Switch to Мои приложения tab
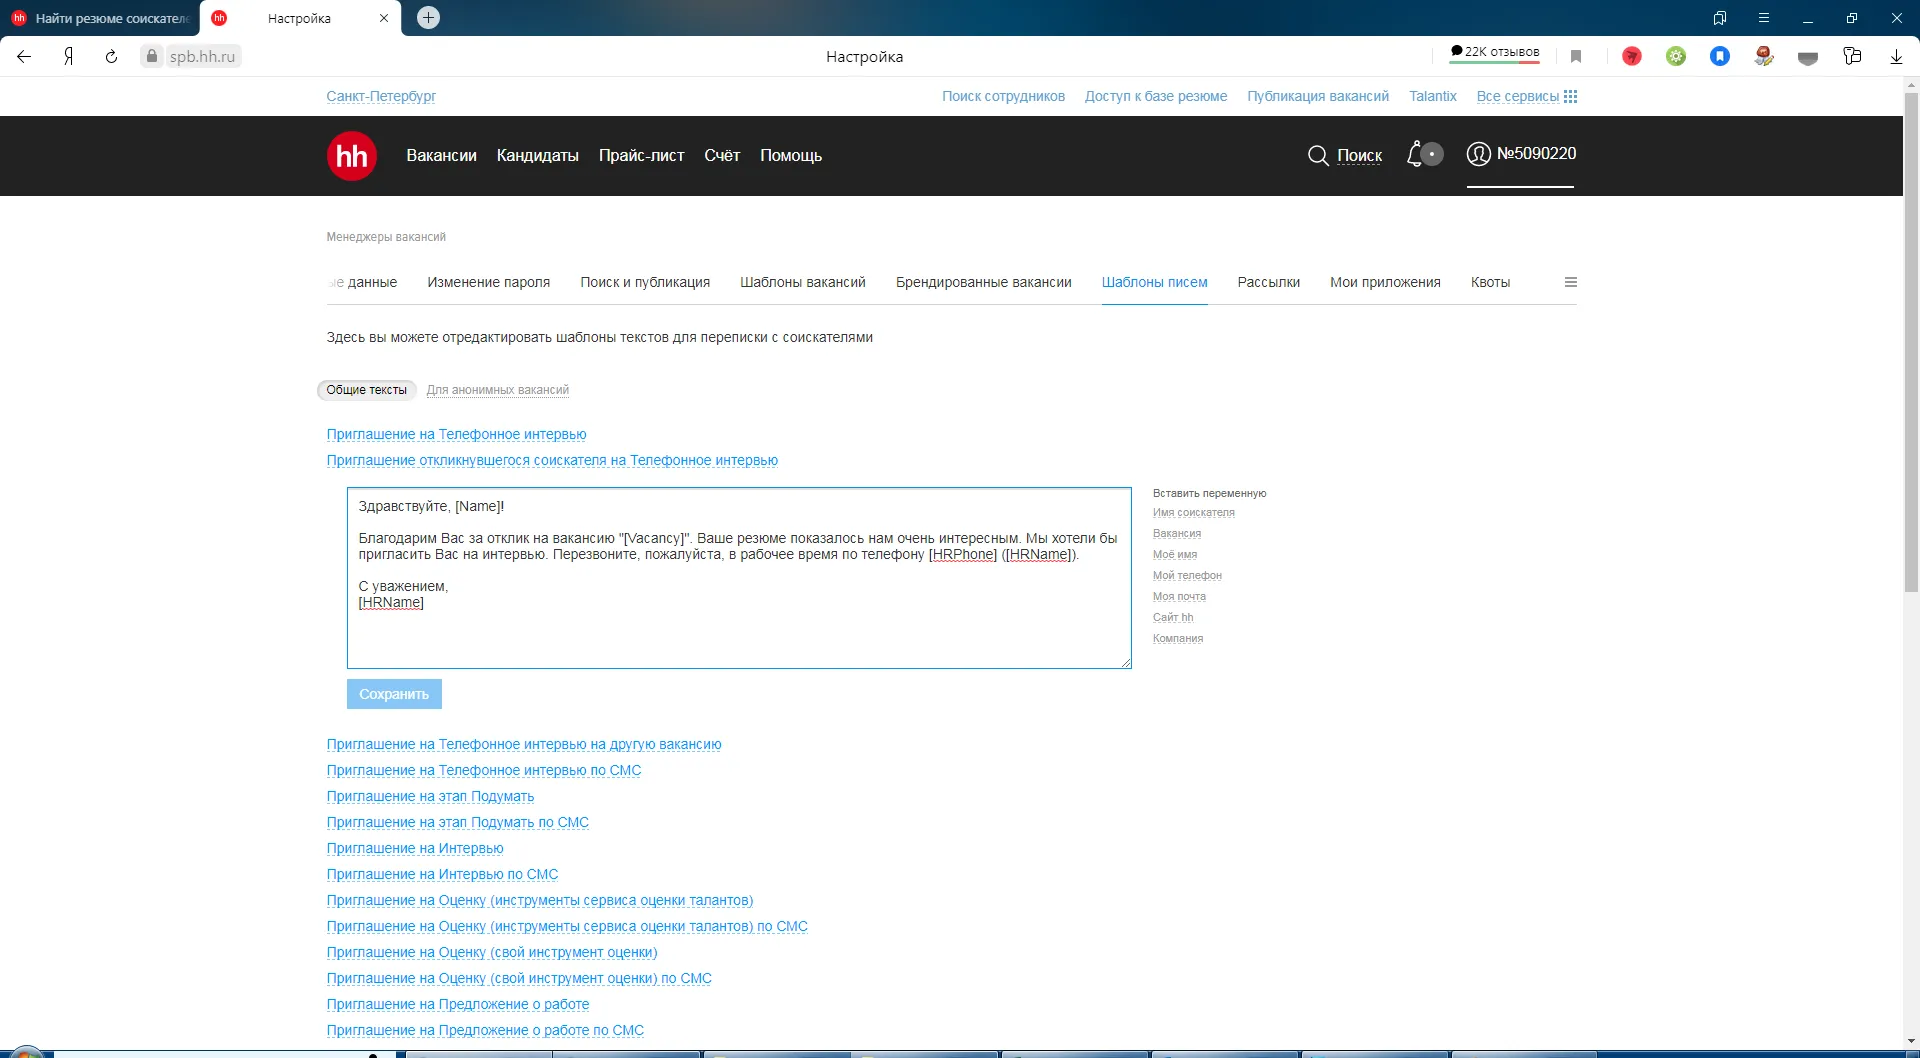The width and height of the screenshot is (1920, 1058). pos(1385,282)
